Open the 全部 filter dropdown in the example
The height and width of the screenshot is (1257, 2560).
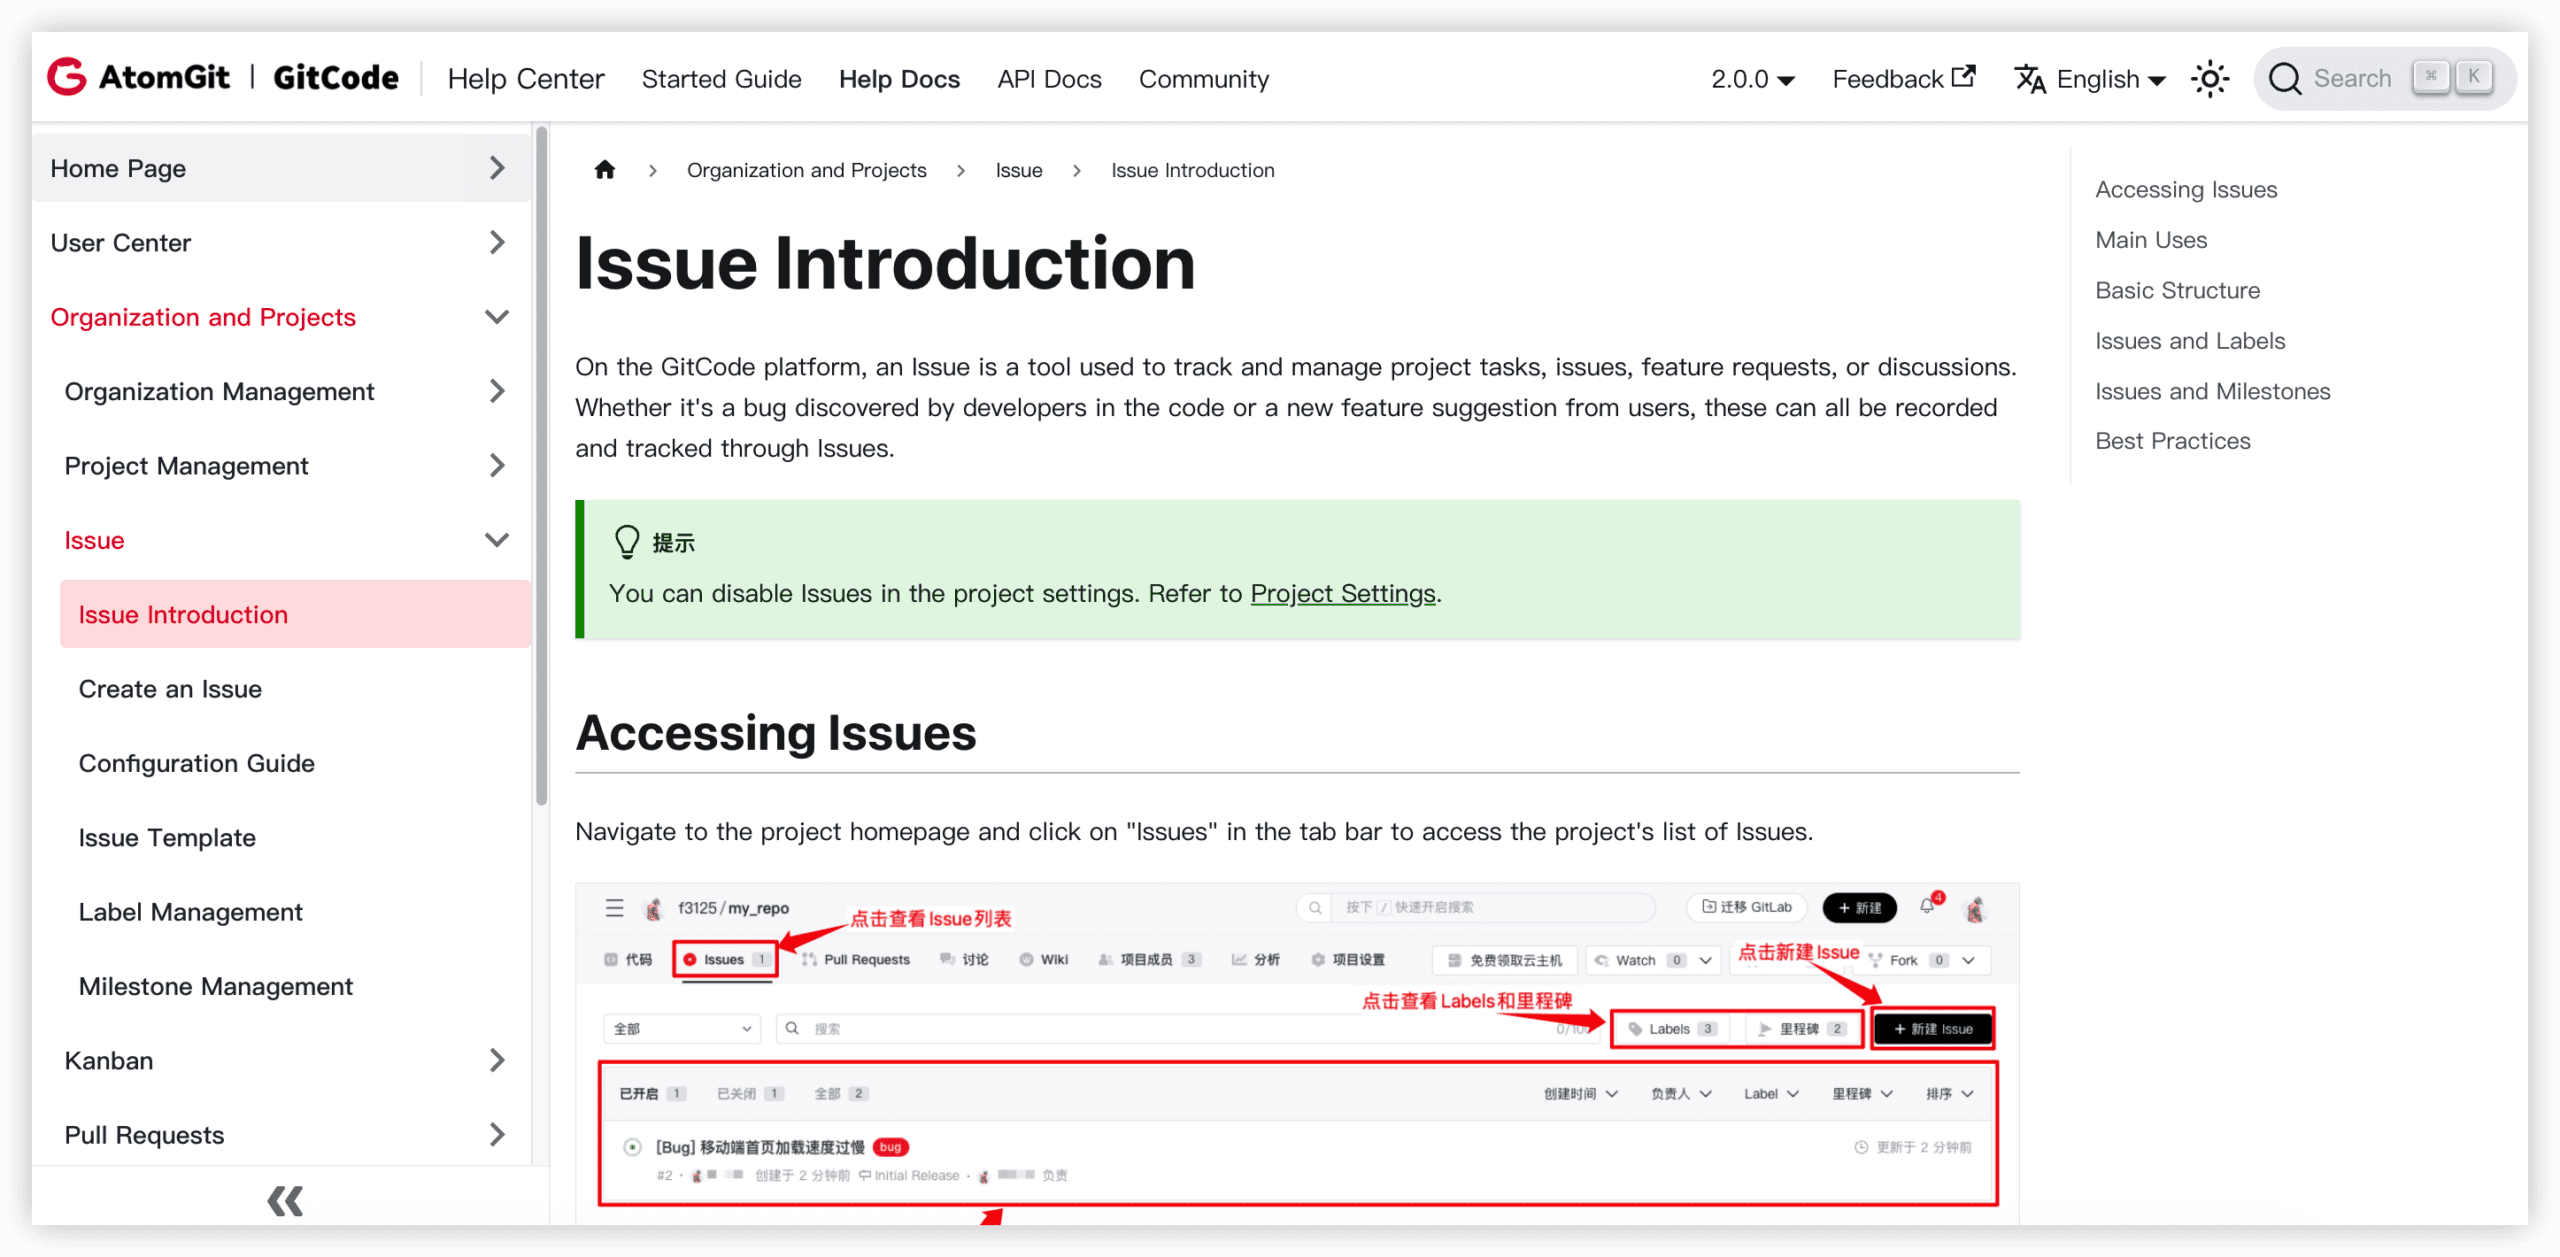click(x=680, y=1028)
